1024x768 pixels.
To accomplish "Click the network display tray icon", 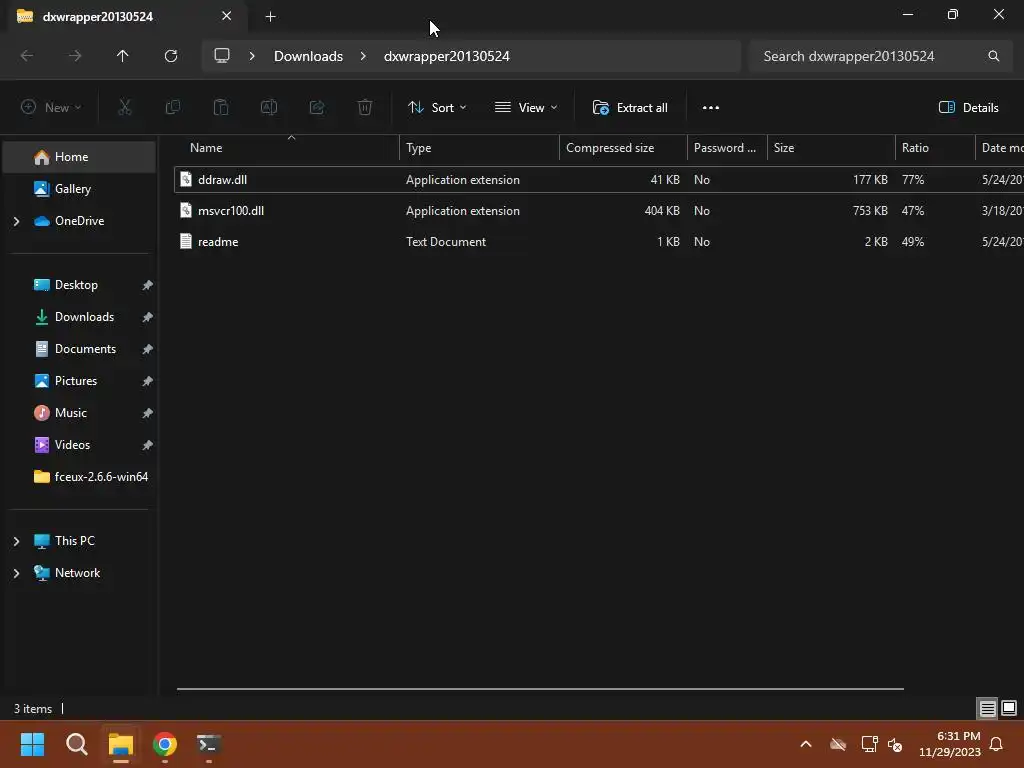I will pyautogui.click(x=869, y=744).
